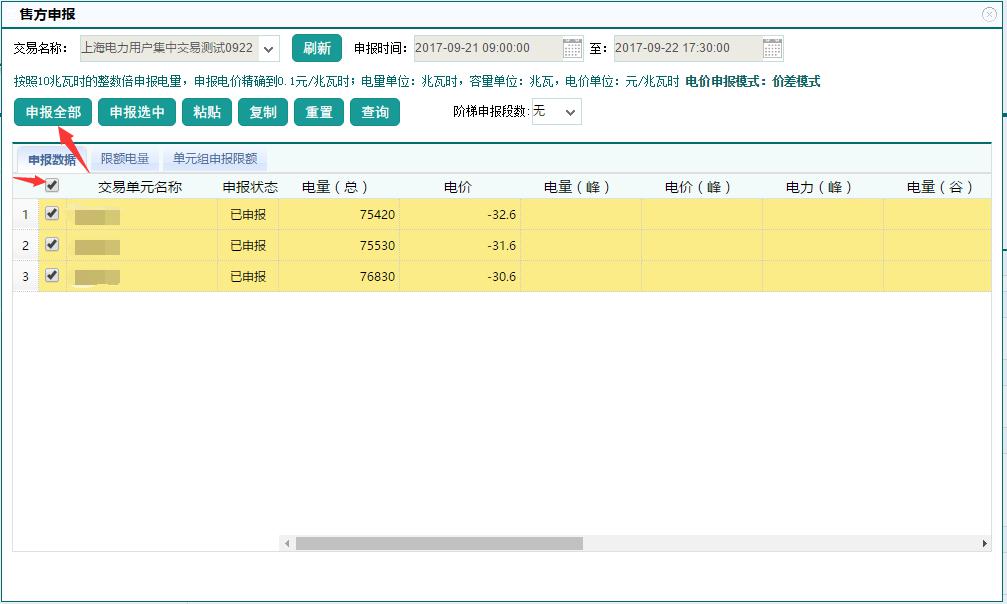Select the 申报数据 tab
The height and width of the screenshot is (604, 1007).
click(x=52, y=159)
